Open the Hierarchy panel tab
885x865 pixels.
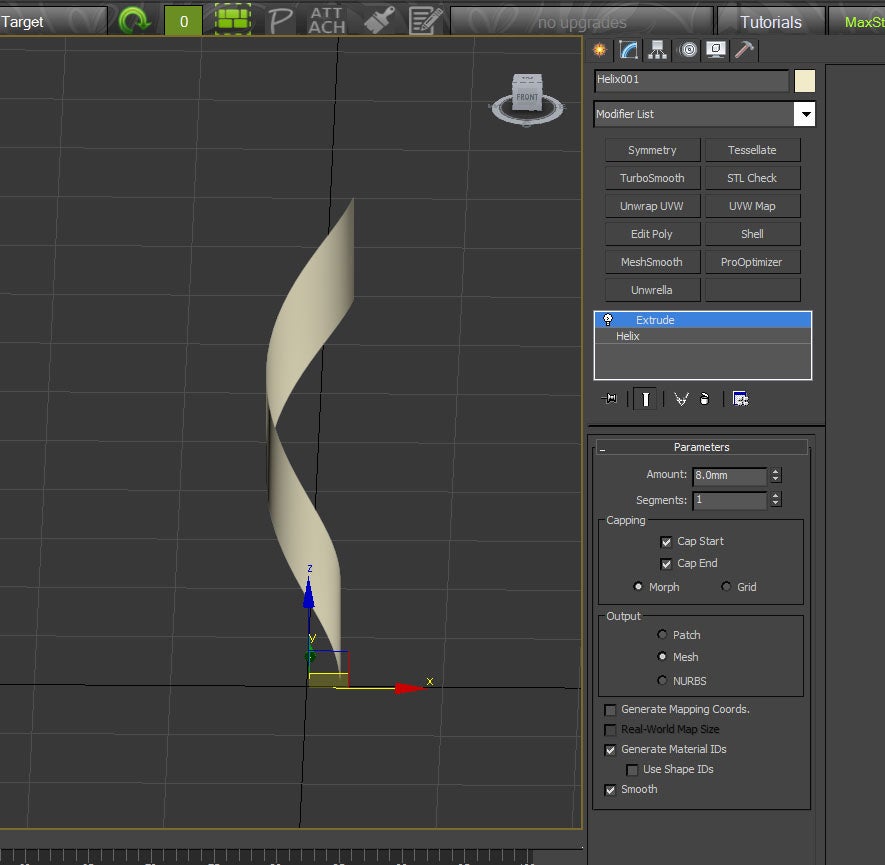tap(657, 49)
